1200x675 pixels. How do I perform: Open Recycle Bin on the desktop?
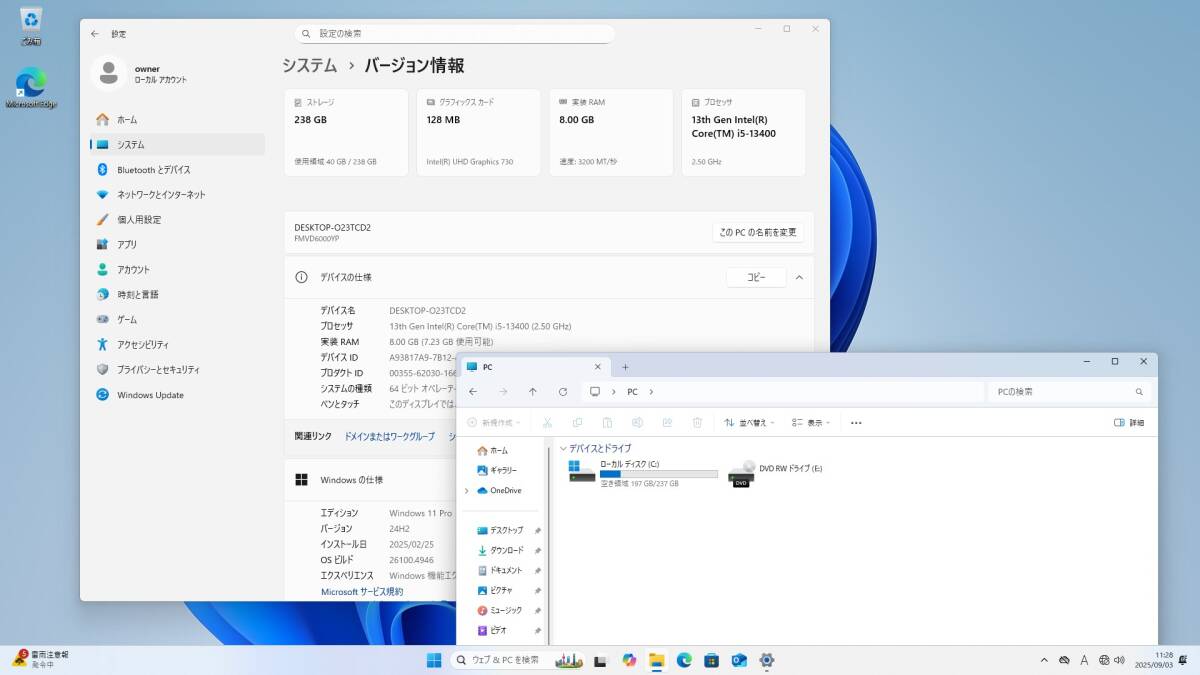pos(31,25)
